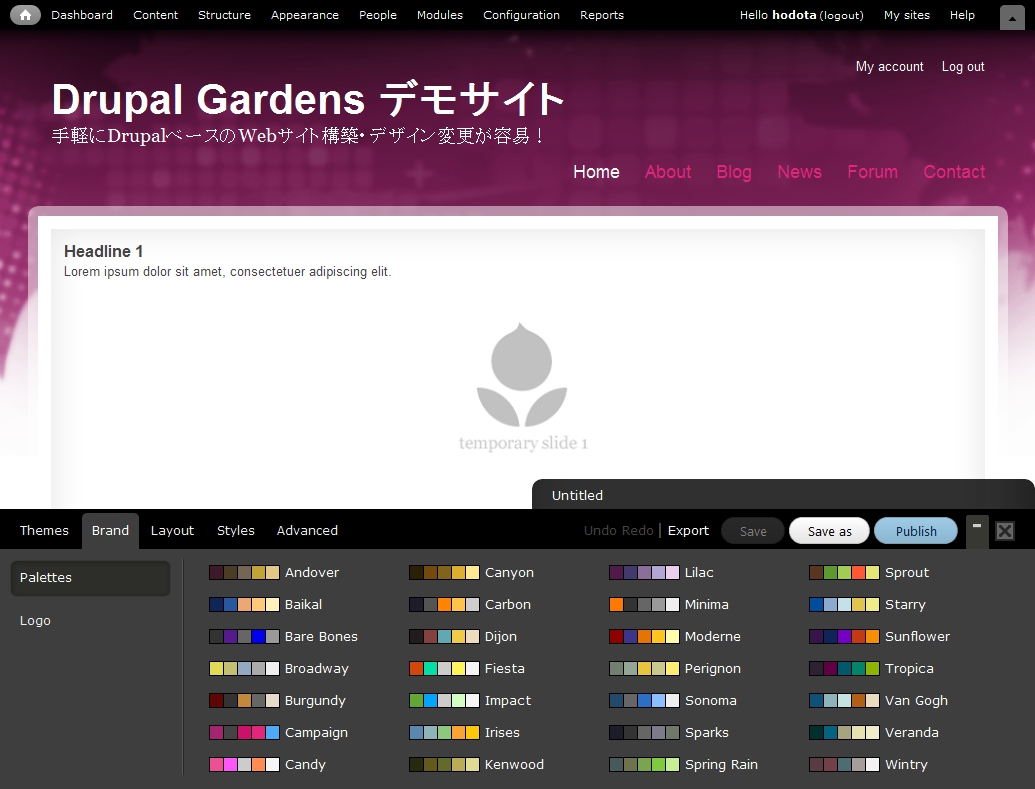
Task: Choose the Moderne color palette
Action: coord(675,636)
